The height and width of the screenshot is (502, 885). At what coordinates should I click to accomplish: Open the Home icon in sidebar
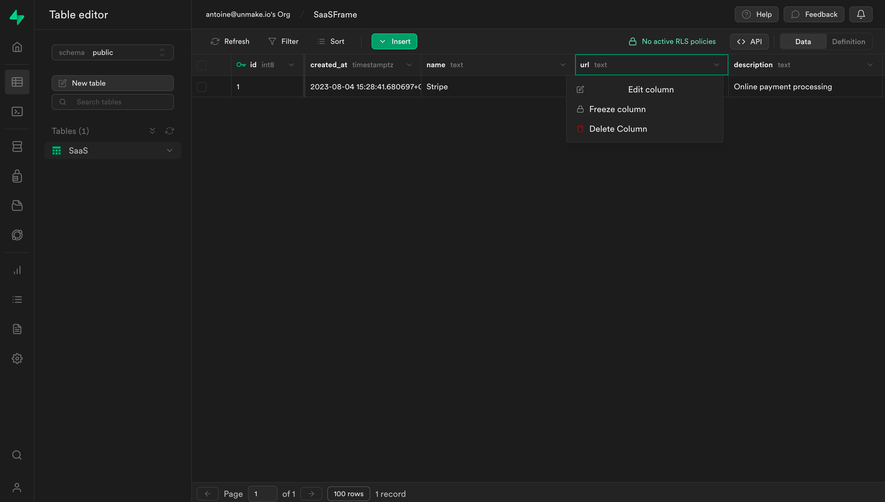pos(17,47)
